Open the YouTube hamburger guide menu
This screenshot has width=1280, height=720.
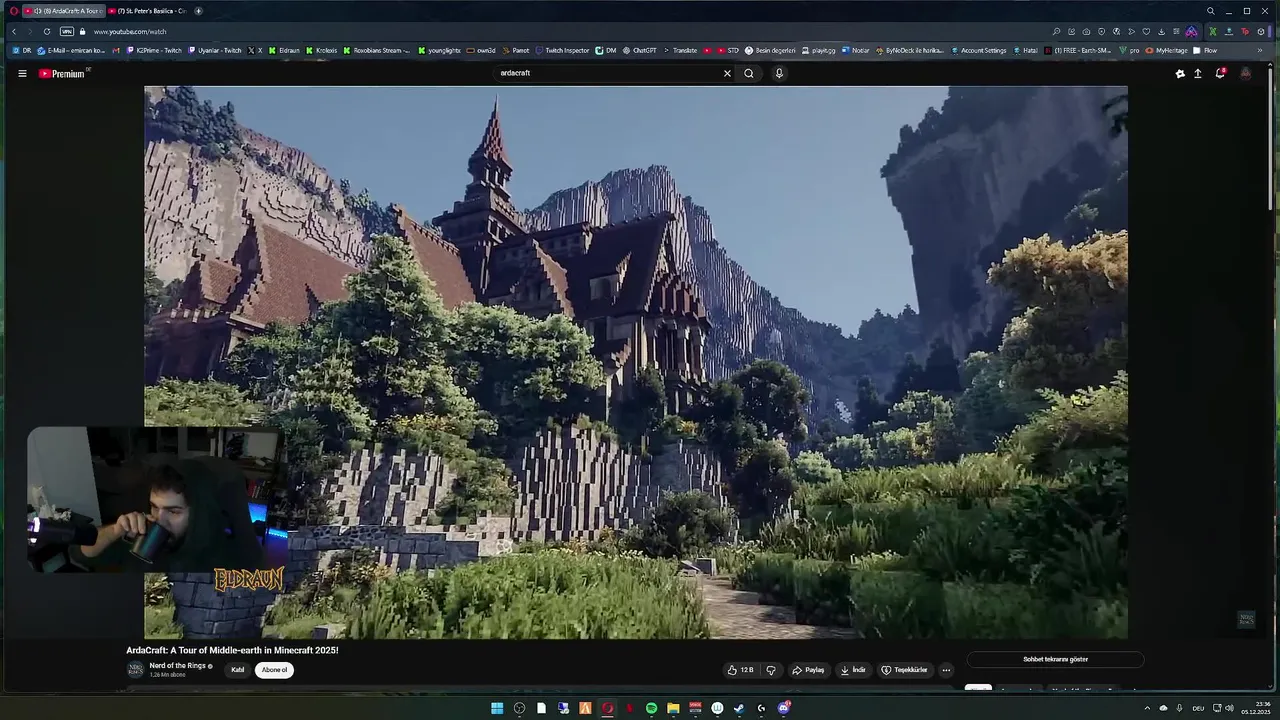(22, 73)
